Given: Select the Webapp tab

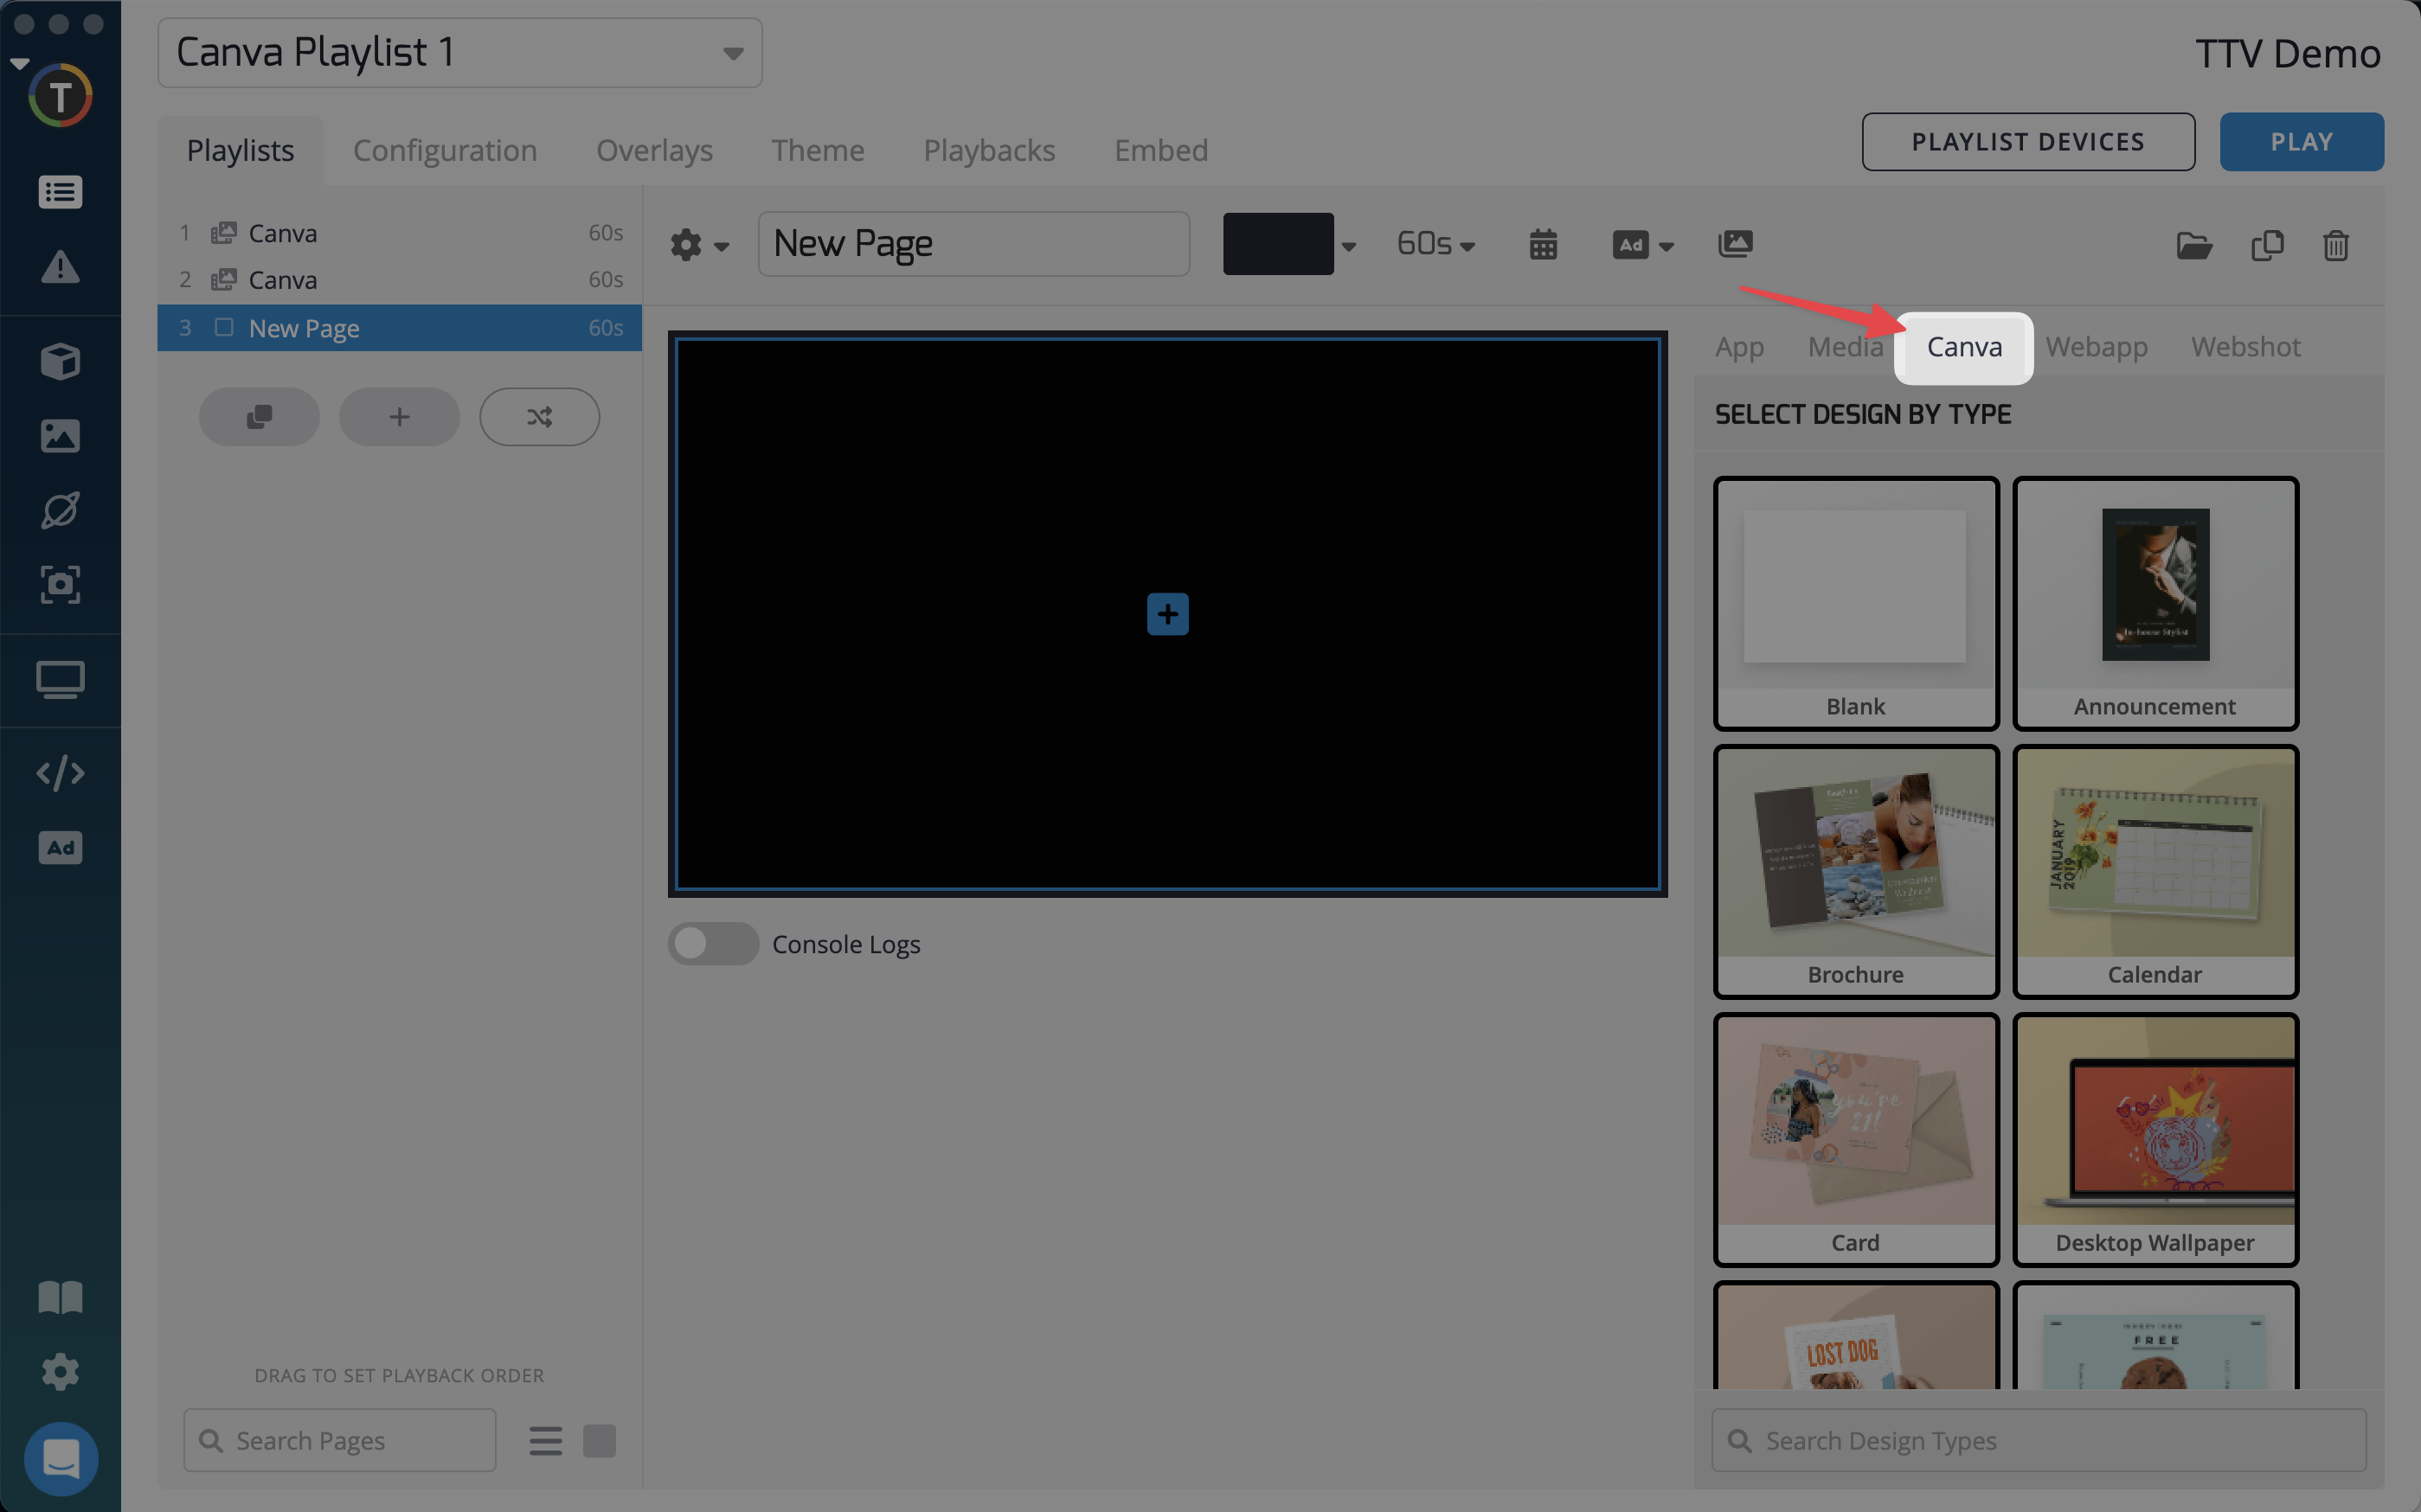Looking at the screenshot, I should click(x=2096, y=347).
